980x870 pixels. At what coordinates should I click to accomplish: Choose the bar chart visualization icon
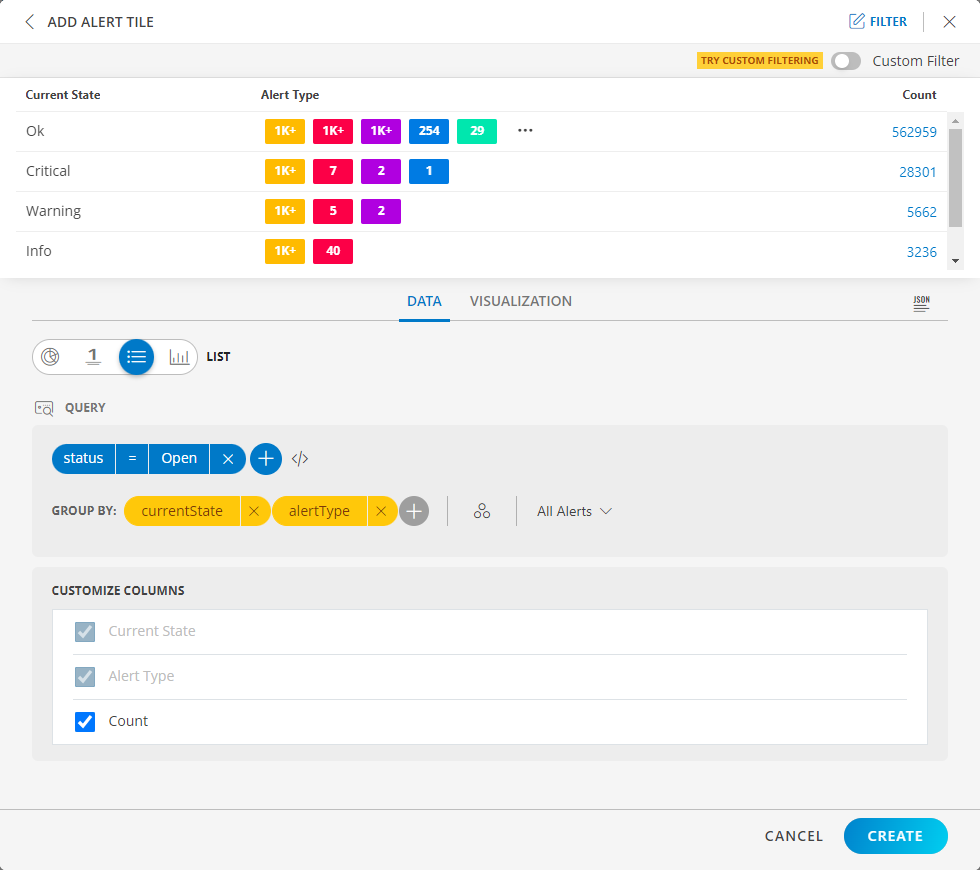[179, 357]
